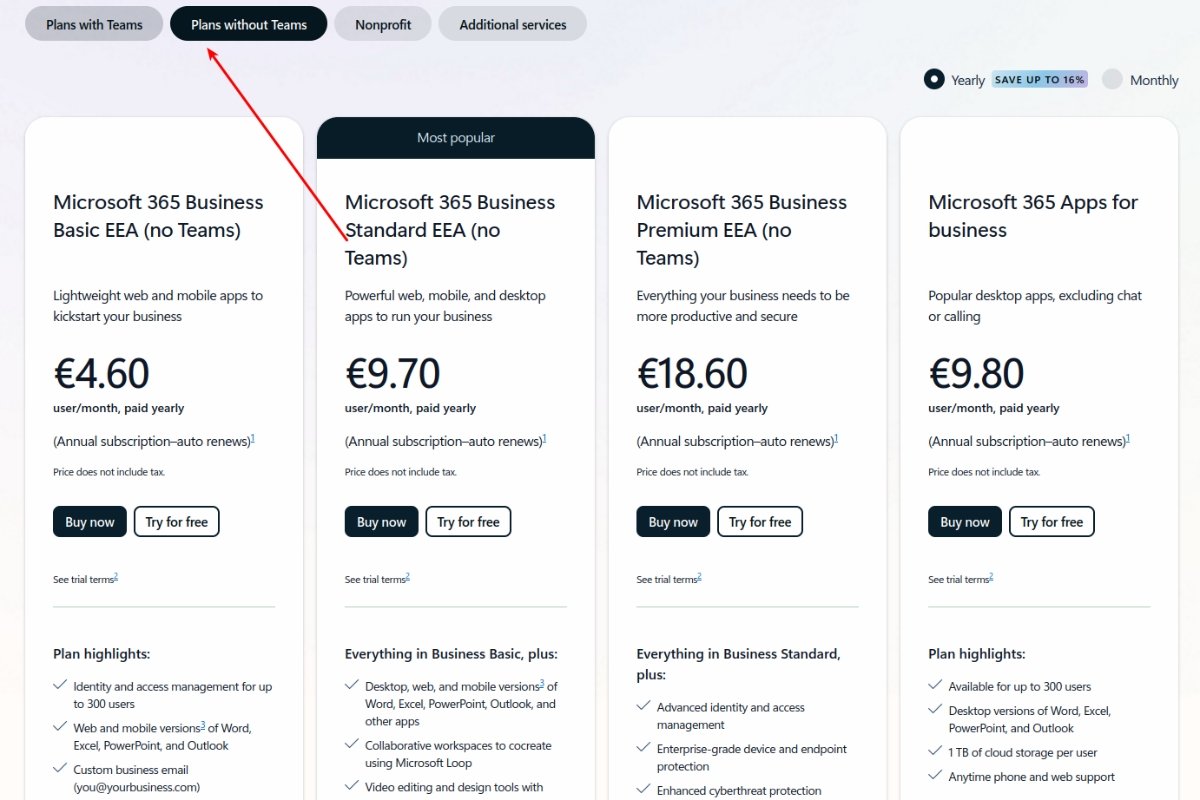Open trial terms under Business Basic plan
The image size is (1200, 800).
pyautogui.click(x=85, y=578)
